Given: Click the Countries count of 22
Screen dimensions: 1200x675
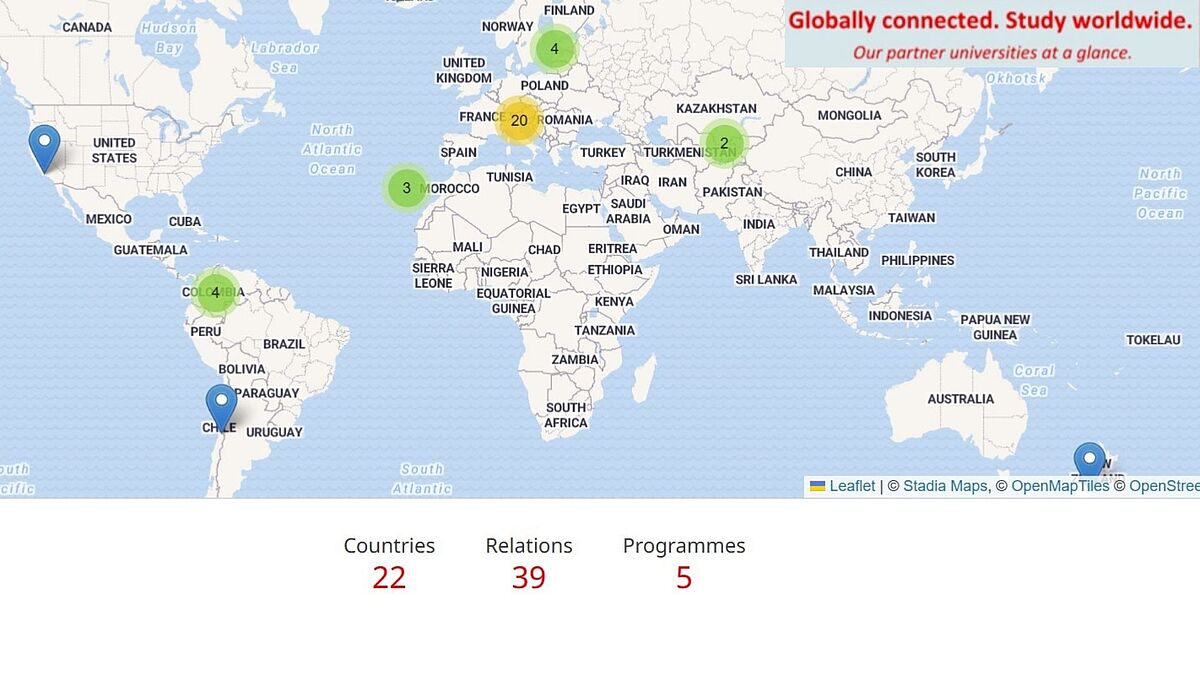Looking at the screenshot, I should click(x=389, y=578).
